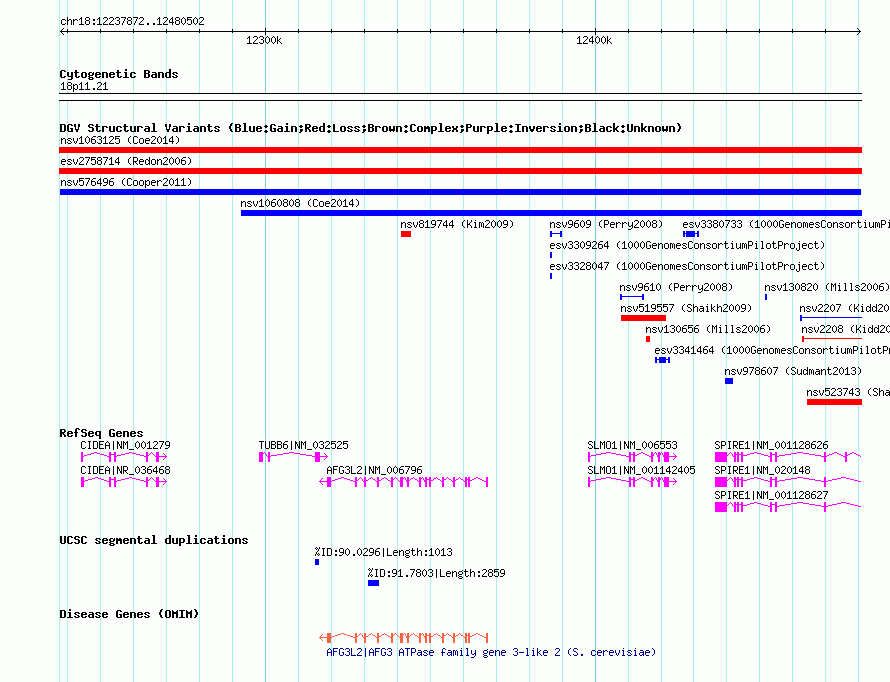Viewport: 890px width, 682px height.
Task: Click the nsv576496 (Cooper2011) label
Action: tap(126, 182)
